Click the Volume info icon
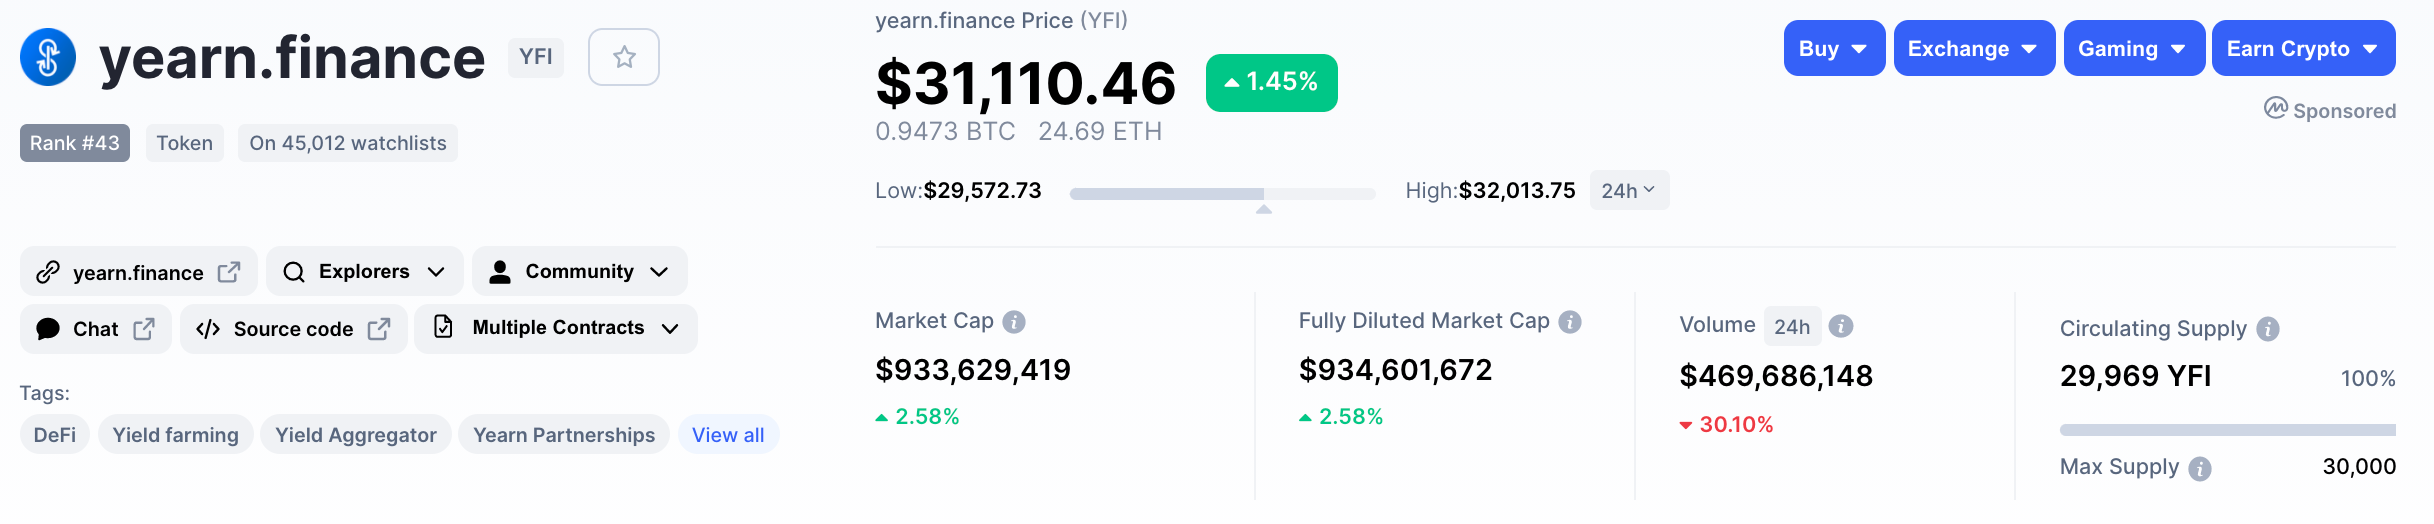The width and height of the screenshot is (2434, 524). [1841, 326]
